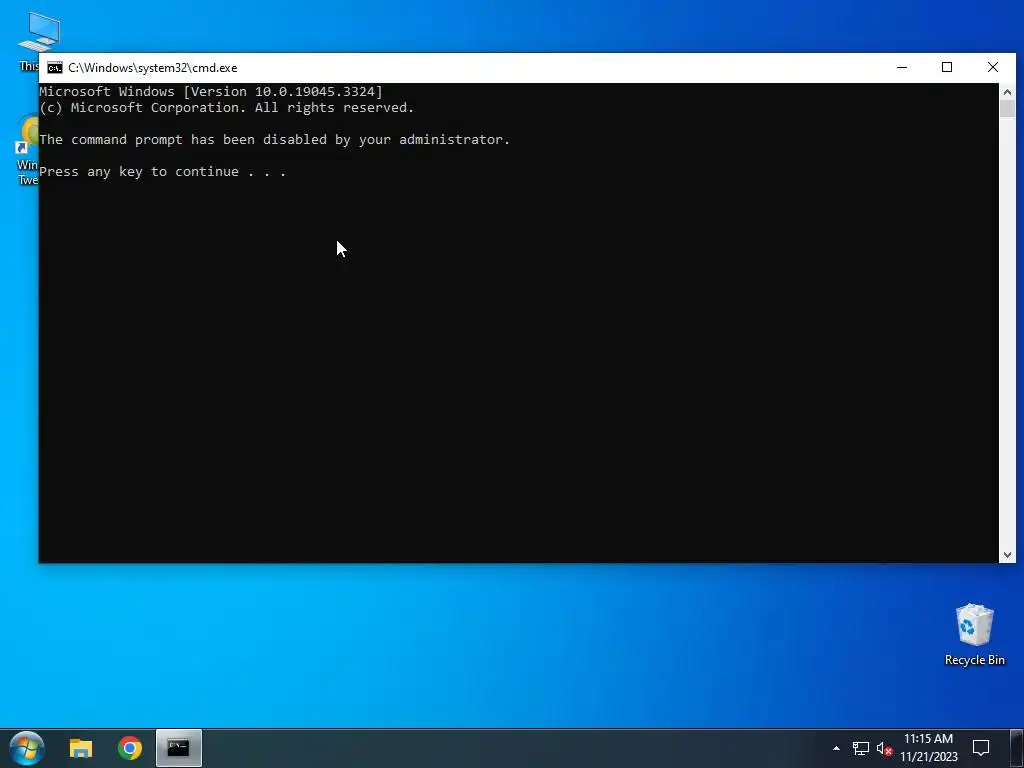This screenshot has height=768, width=1024.
Task: Open the Action Center notifications icon
Action: pos(980,748)
